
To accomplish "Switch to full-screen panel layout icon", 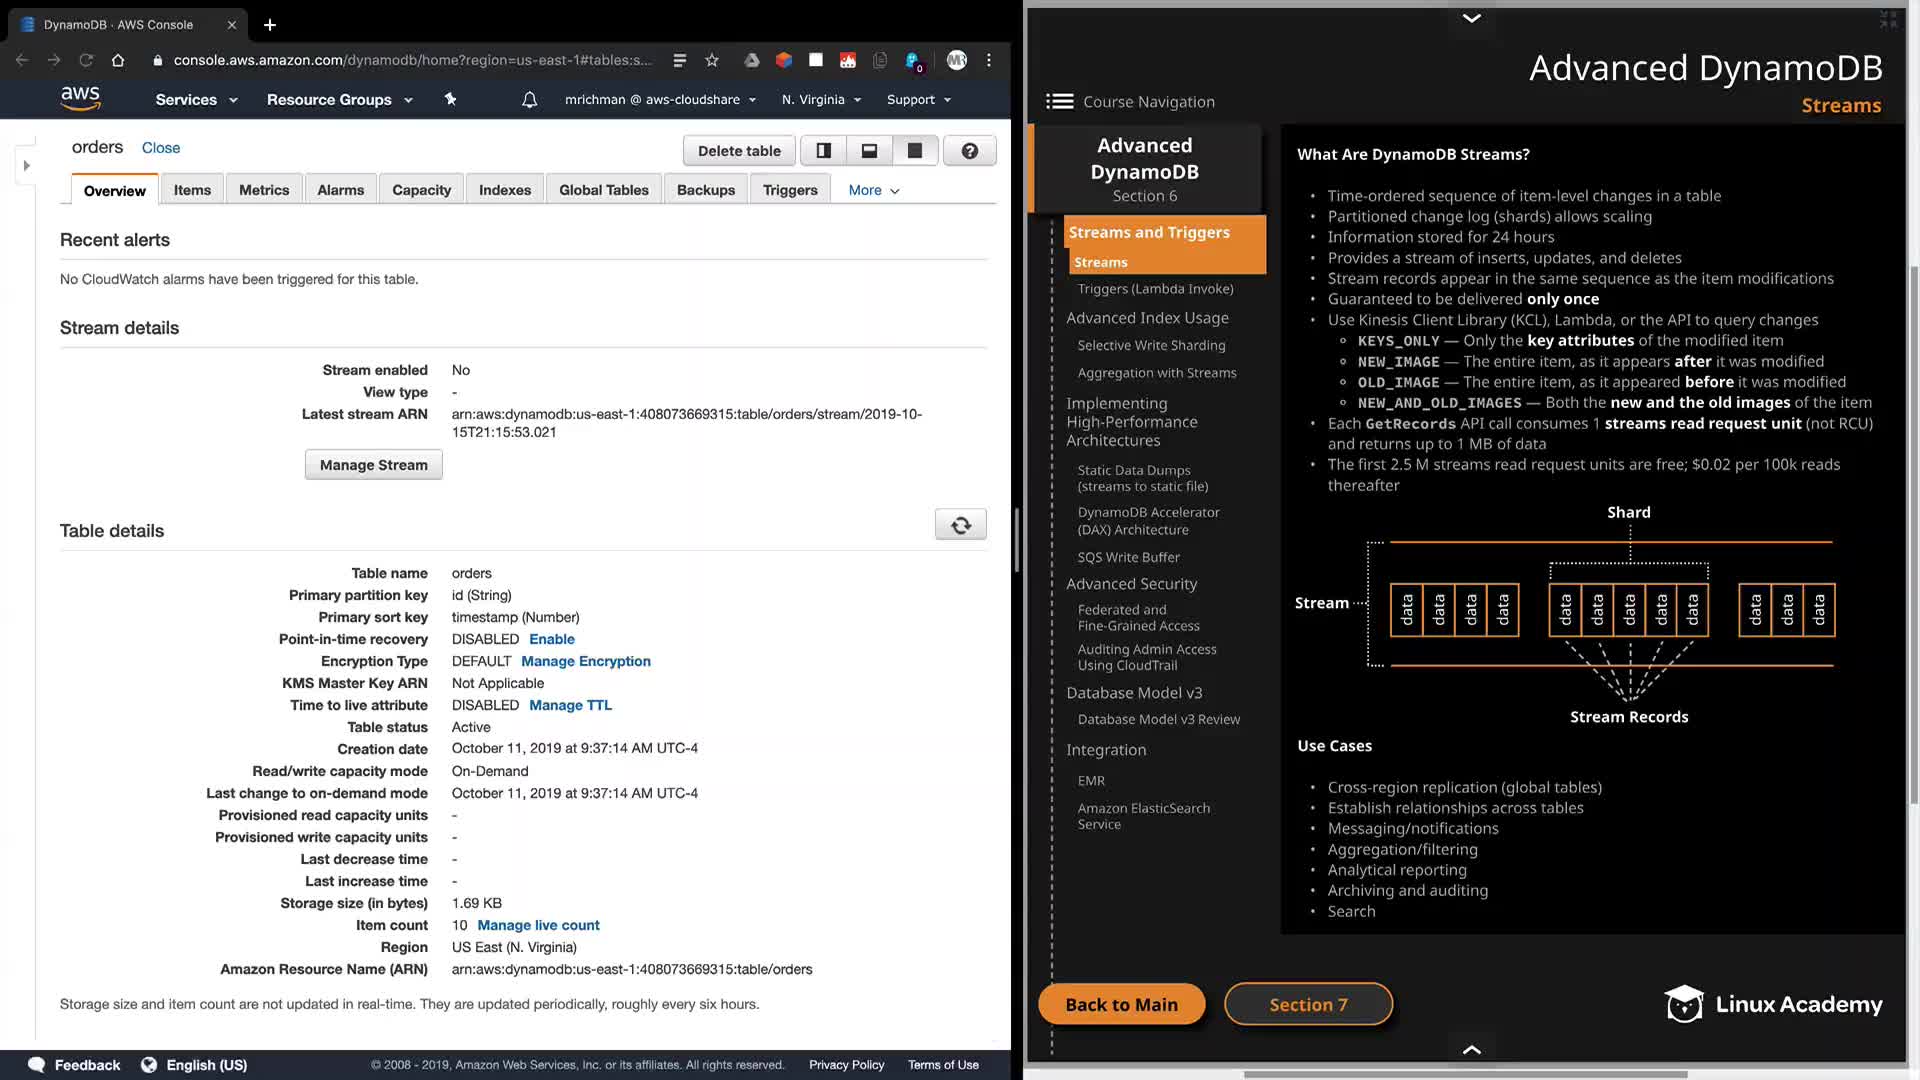I will coord(914,151).
